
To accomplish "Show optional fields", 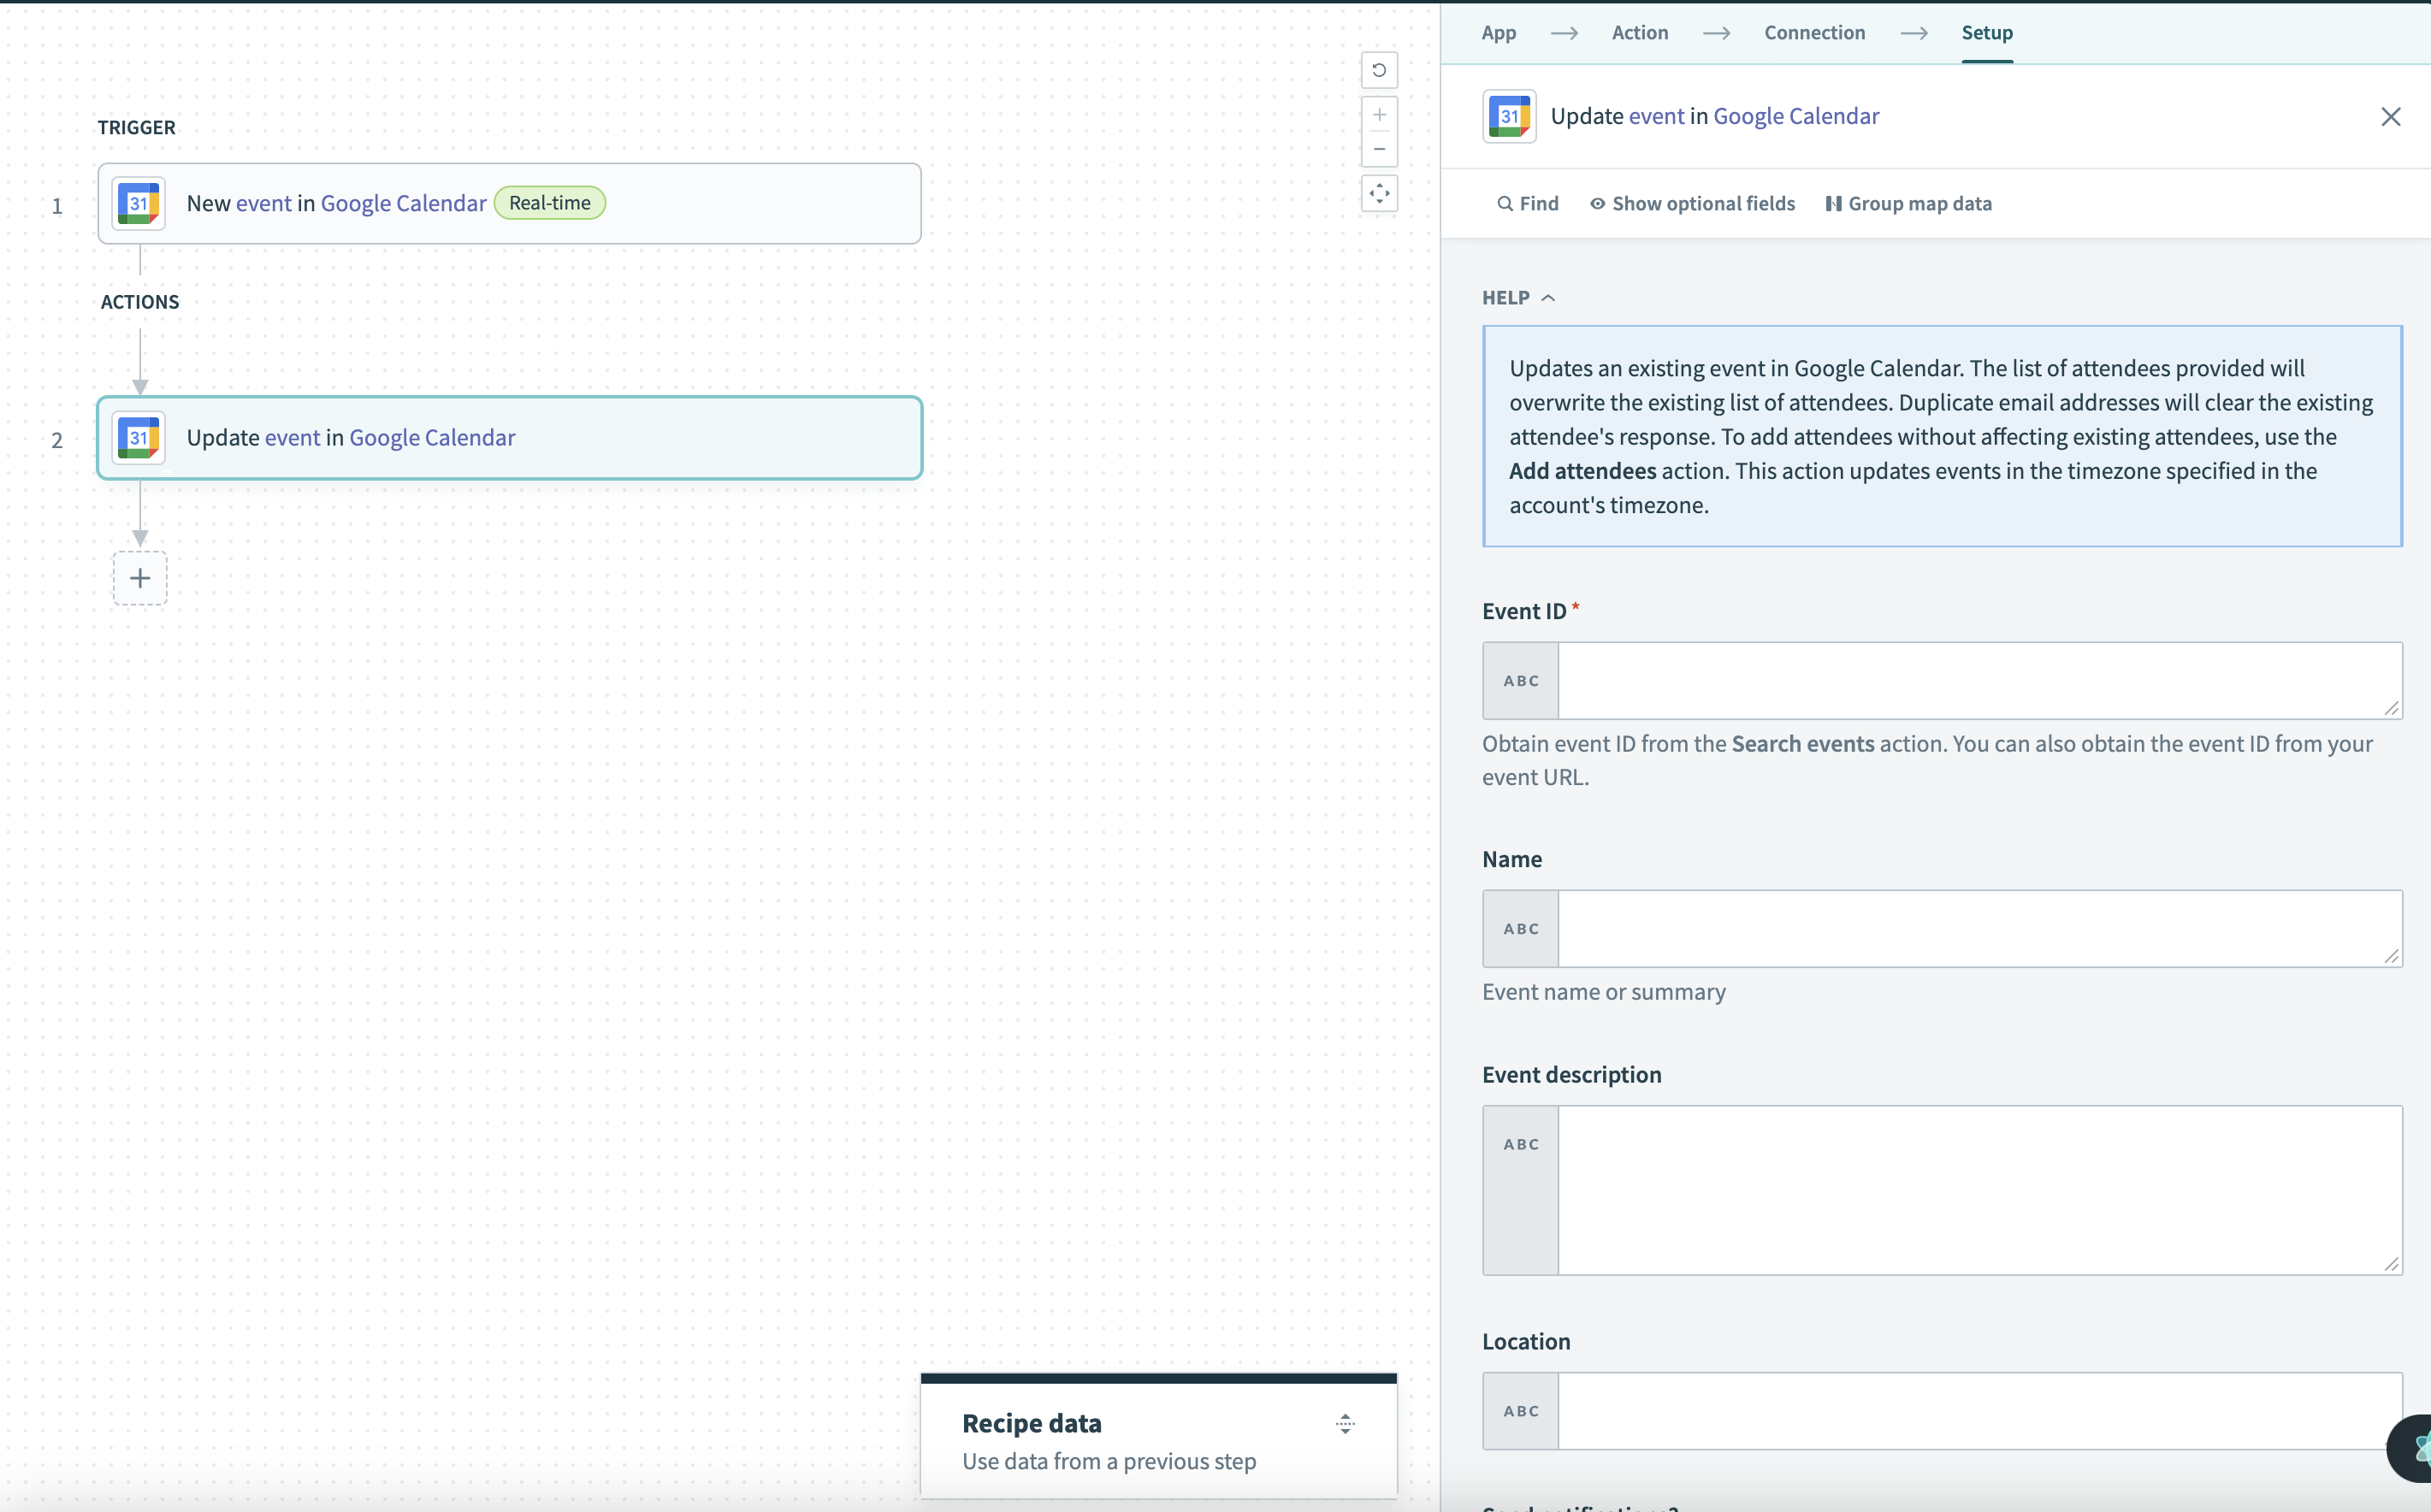I will click(1692, 203).
